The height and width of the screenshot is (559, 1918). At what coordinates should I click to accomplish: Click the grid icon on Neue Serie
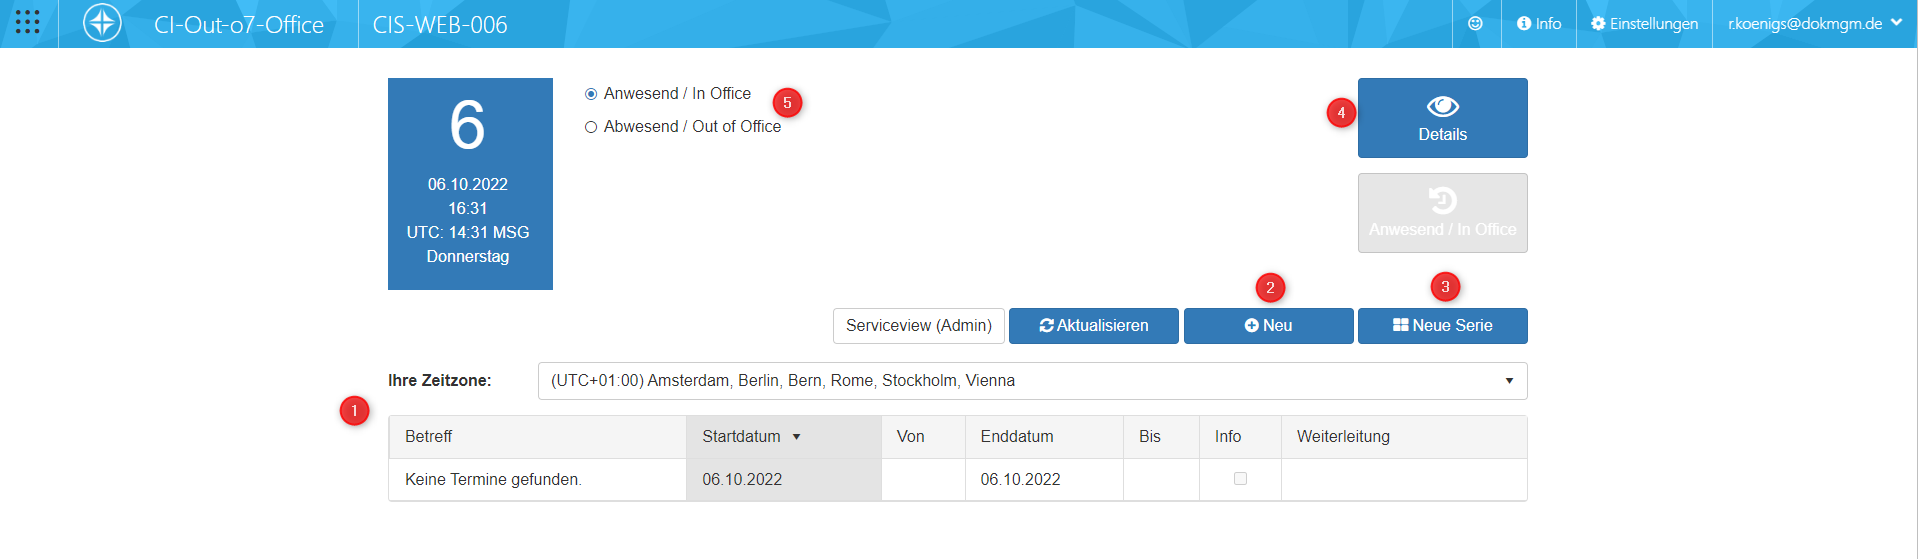1400,325
